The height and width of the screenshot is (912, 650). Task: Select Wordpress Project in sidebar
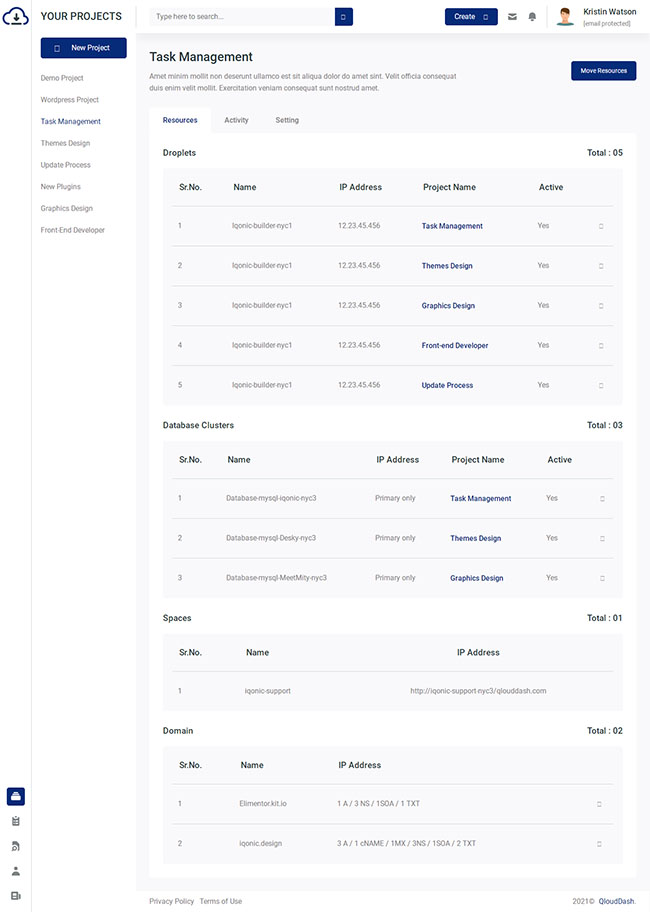pos(69,100)
